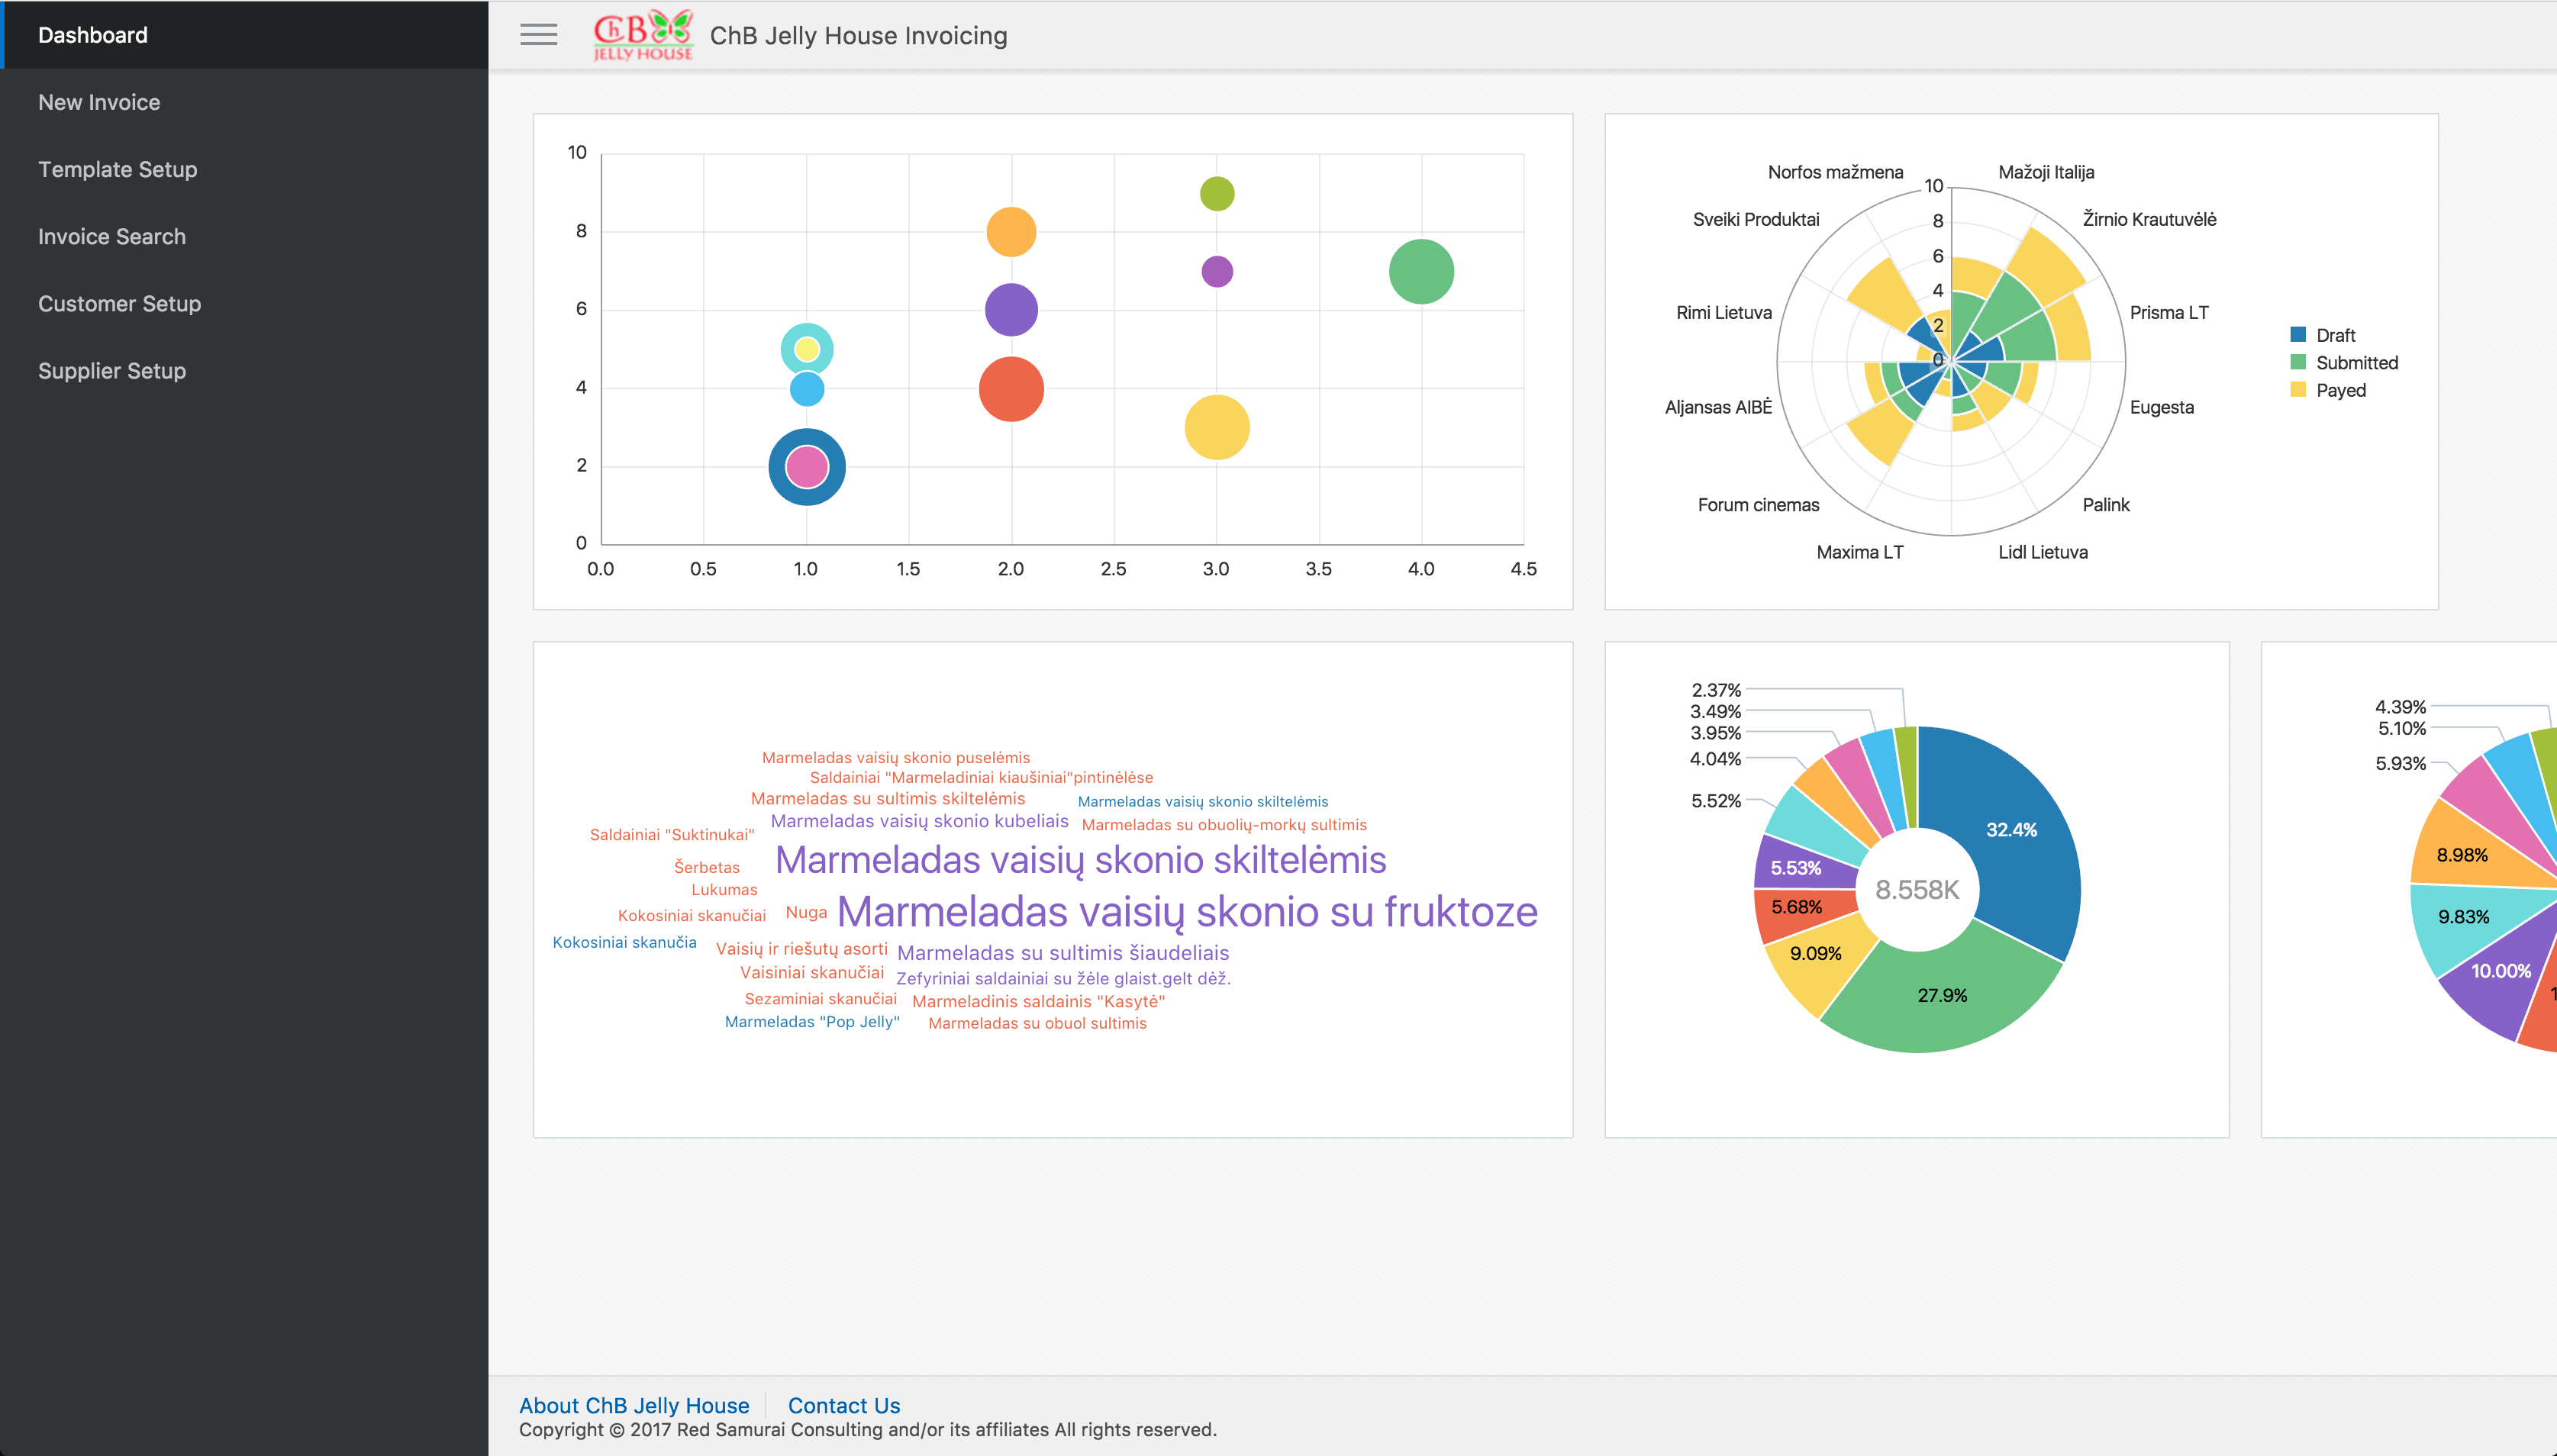Open Invoice Search in sidebar

(111, 236)
